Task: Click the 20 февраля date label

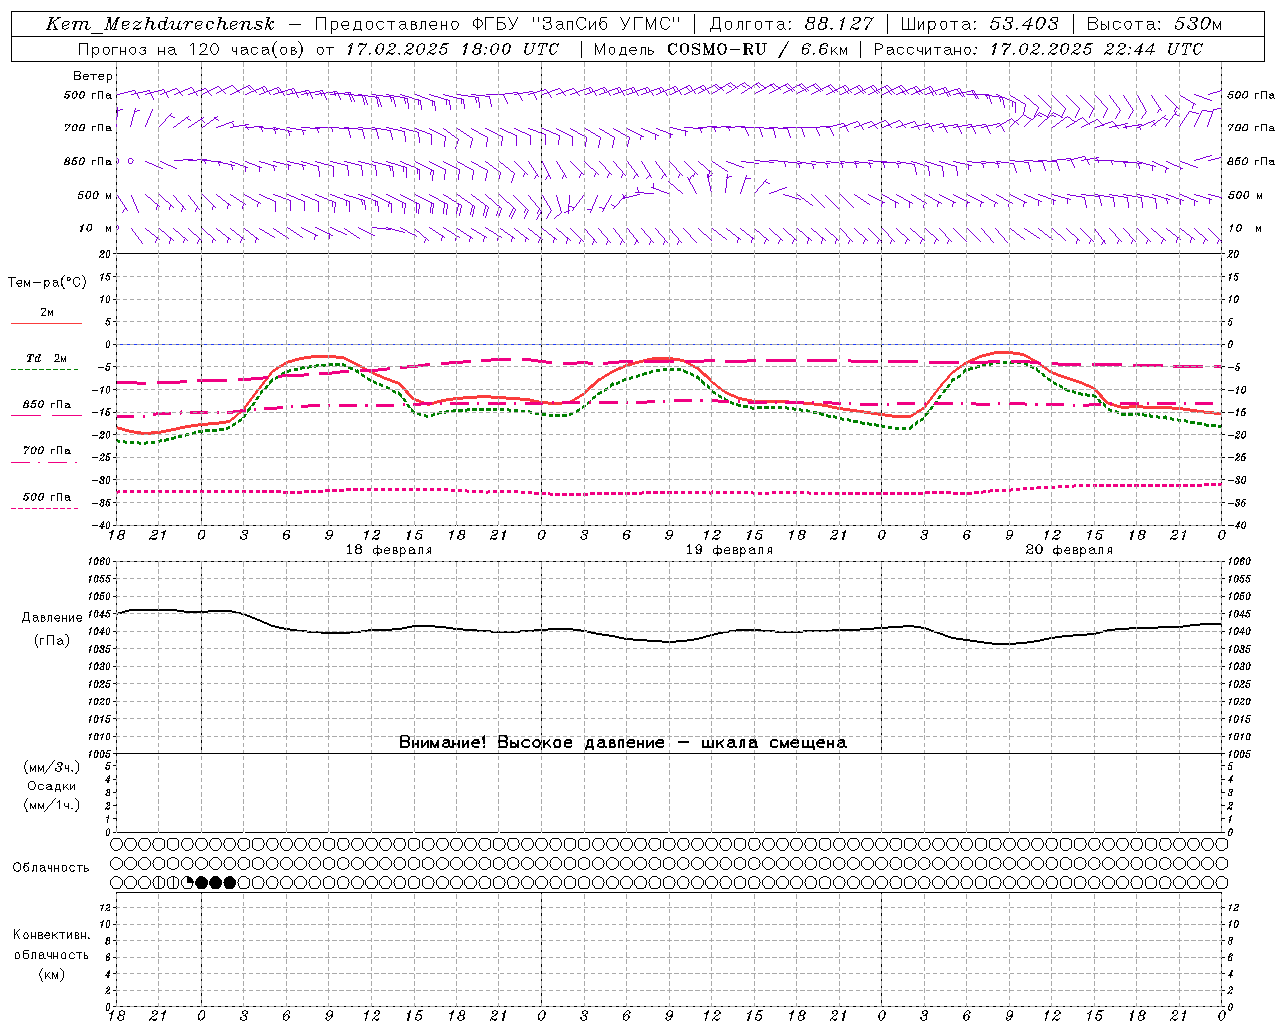Action: tap(1069, 550)
